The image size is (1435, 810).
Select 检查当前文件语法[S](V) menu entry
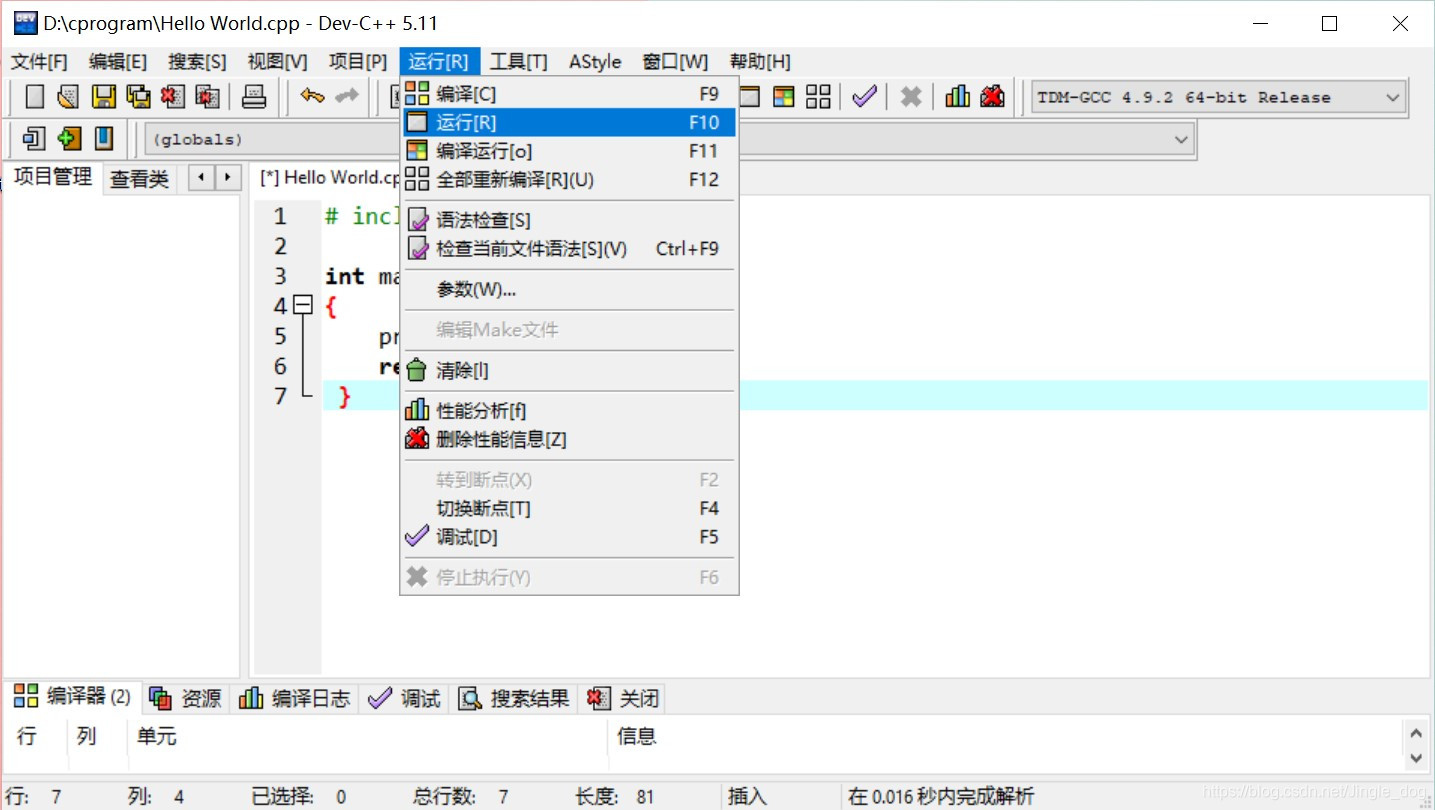(x=569, y=249)
